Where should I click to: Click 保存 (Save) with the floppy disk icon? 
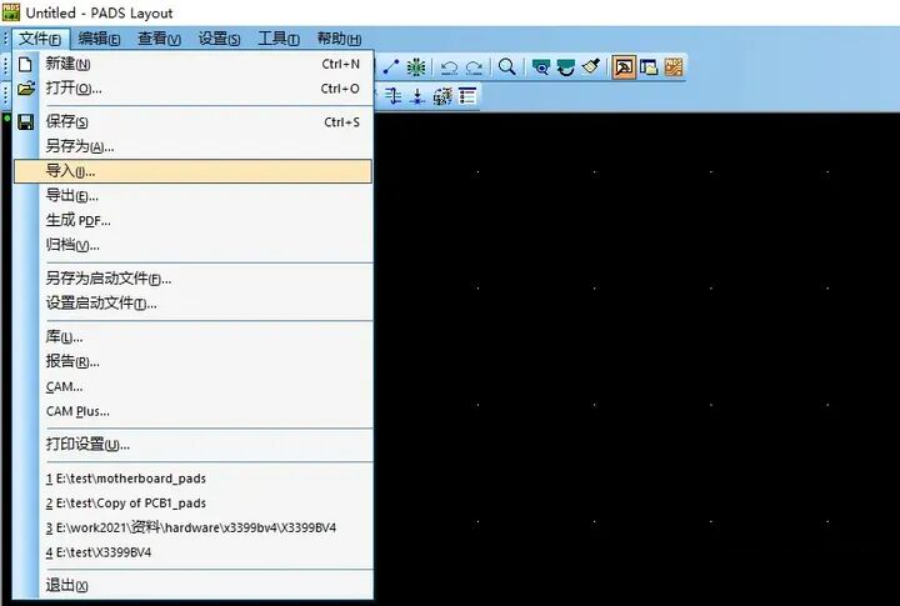(67, 122)
